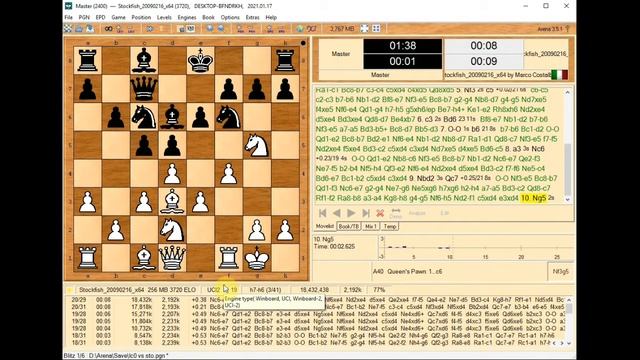Click the Stockfish clock showing 00:08
Screen dimensions: 640x360
pos(484,46)
